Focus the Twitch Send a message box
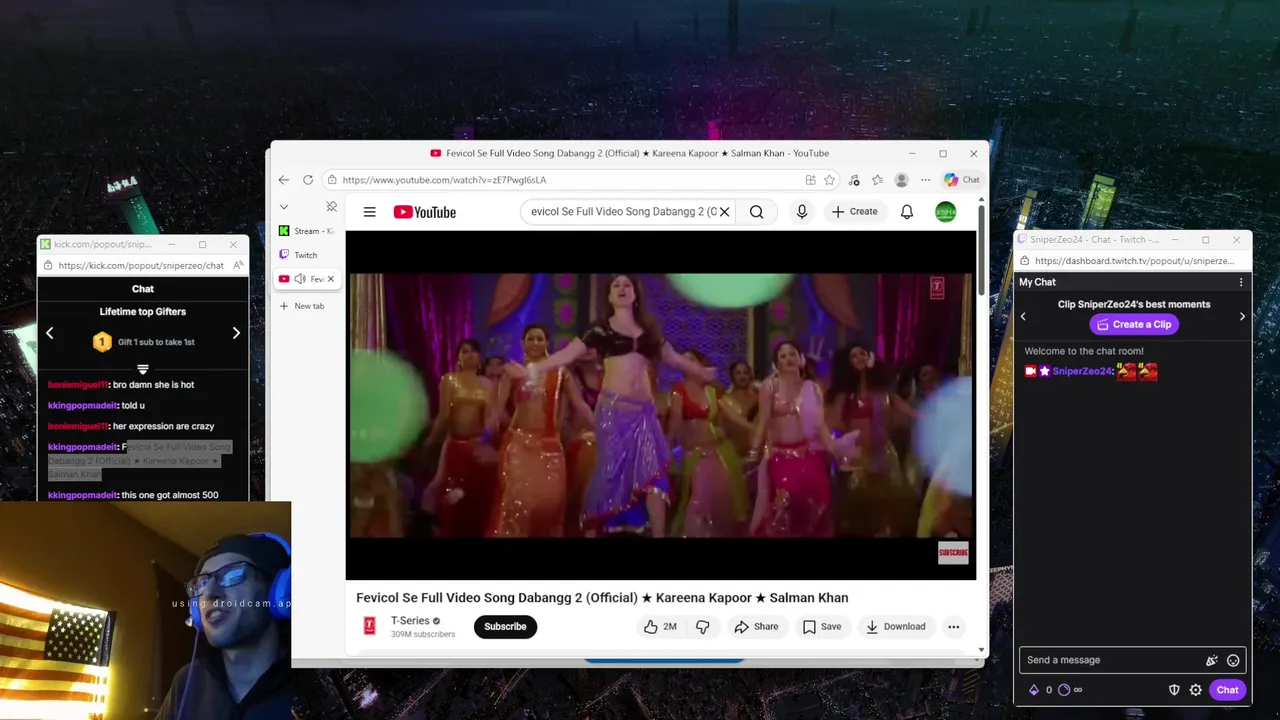The height and width of the screenshot is (720, 1280). pyautogui.click(x=1112, y=660)
